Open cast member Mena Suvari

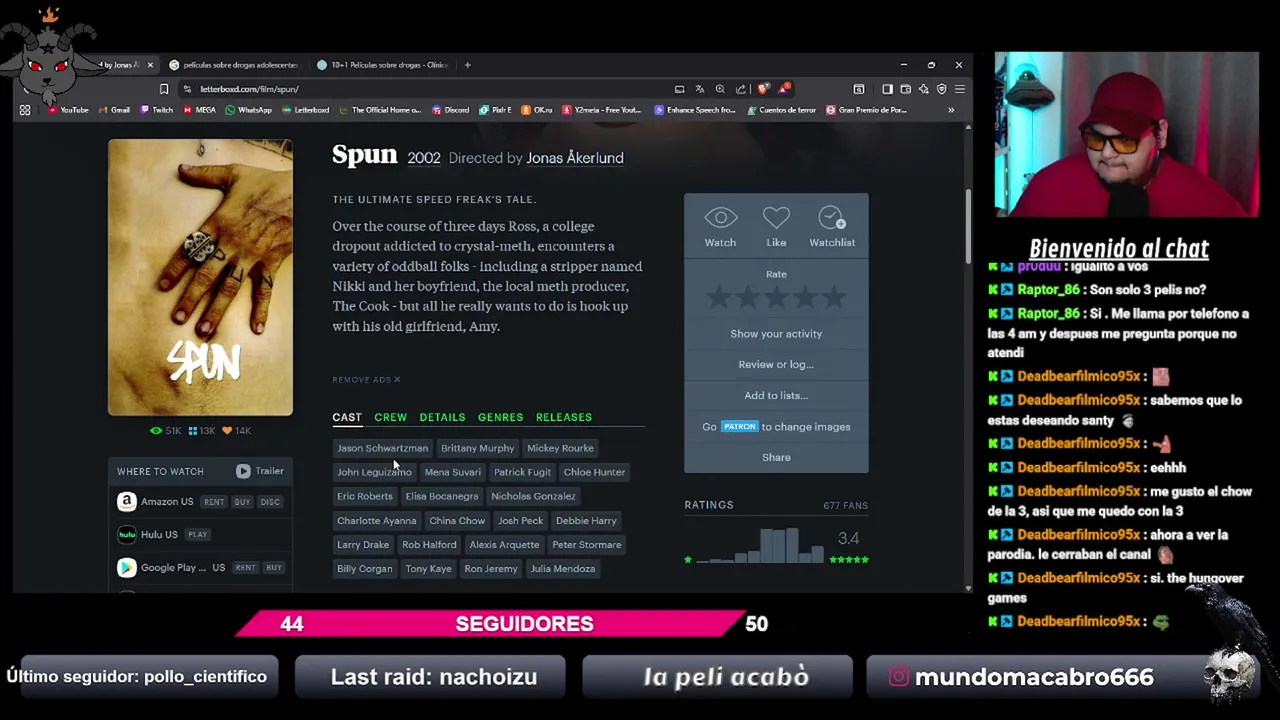[452, 472]
